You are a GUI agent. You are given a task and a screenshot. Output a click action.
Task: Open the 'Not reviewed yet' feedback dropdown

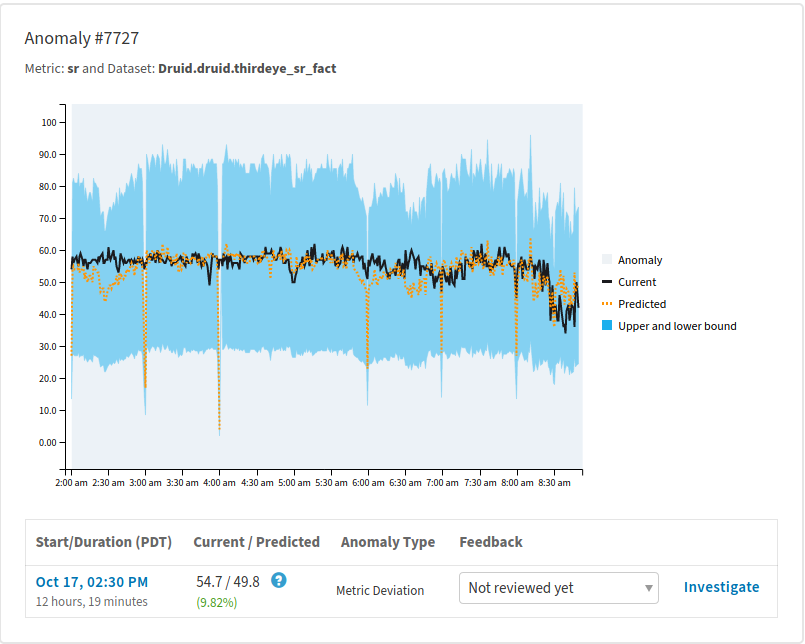559,588
